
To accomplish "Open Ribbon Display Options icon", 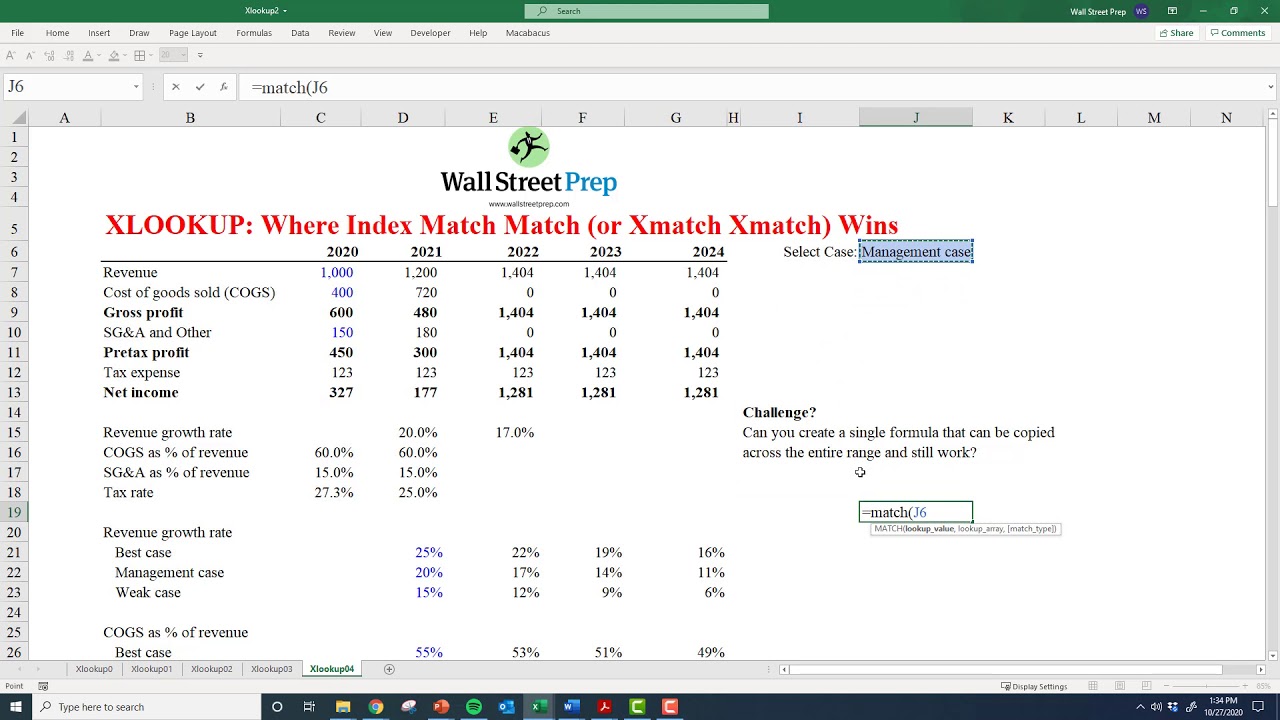I will tap(1172, 11).
